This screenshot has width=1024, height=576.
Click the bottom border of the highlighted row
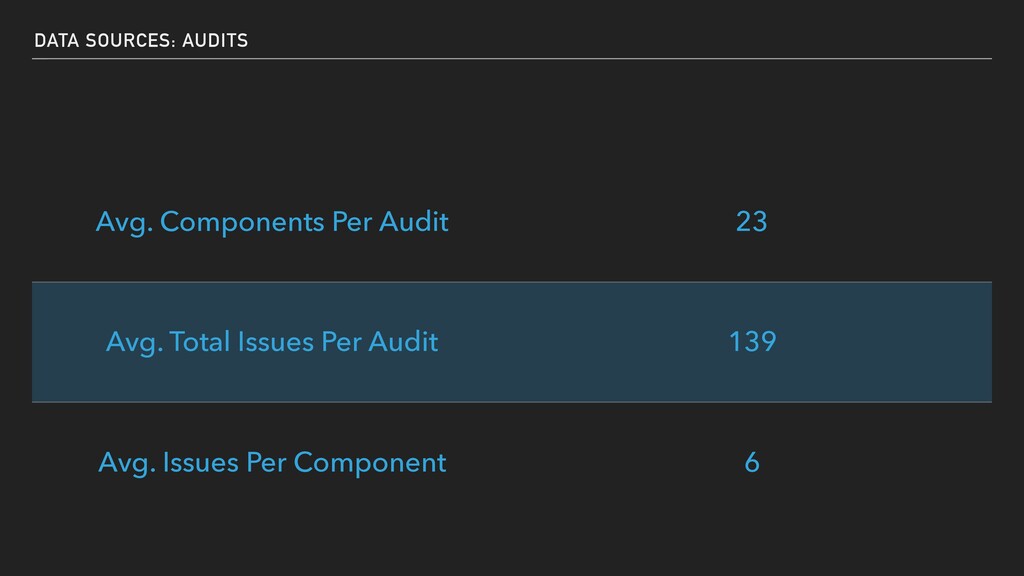512,402
